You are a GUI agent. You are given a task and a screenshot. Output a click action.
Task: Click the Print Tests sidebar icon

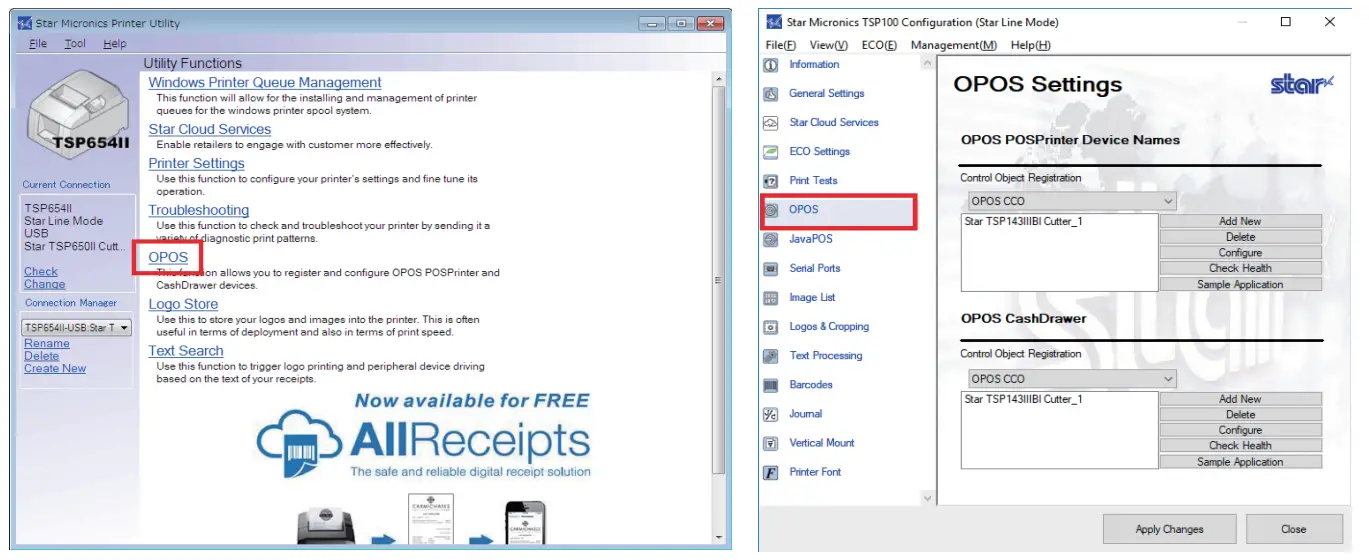click(x=770, y=181)
